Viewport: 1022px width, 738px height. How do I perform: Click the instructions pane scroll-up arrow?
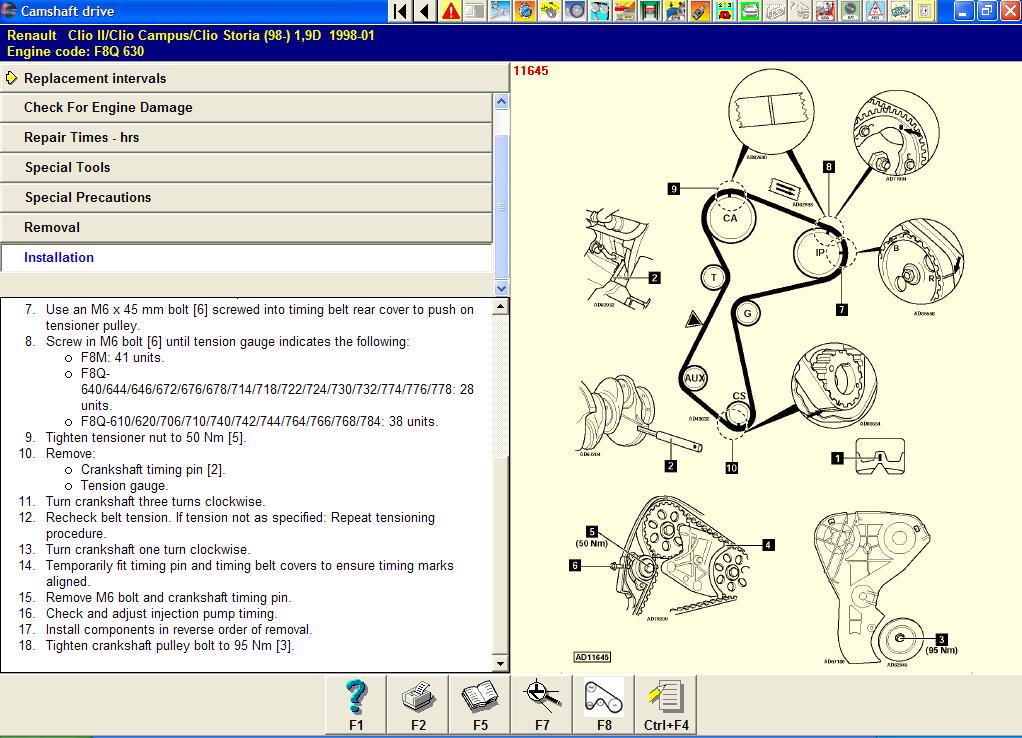coord(501,306)
